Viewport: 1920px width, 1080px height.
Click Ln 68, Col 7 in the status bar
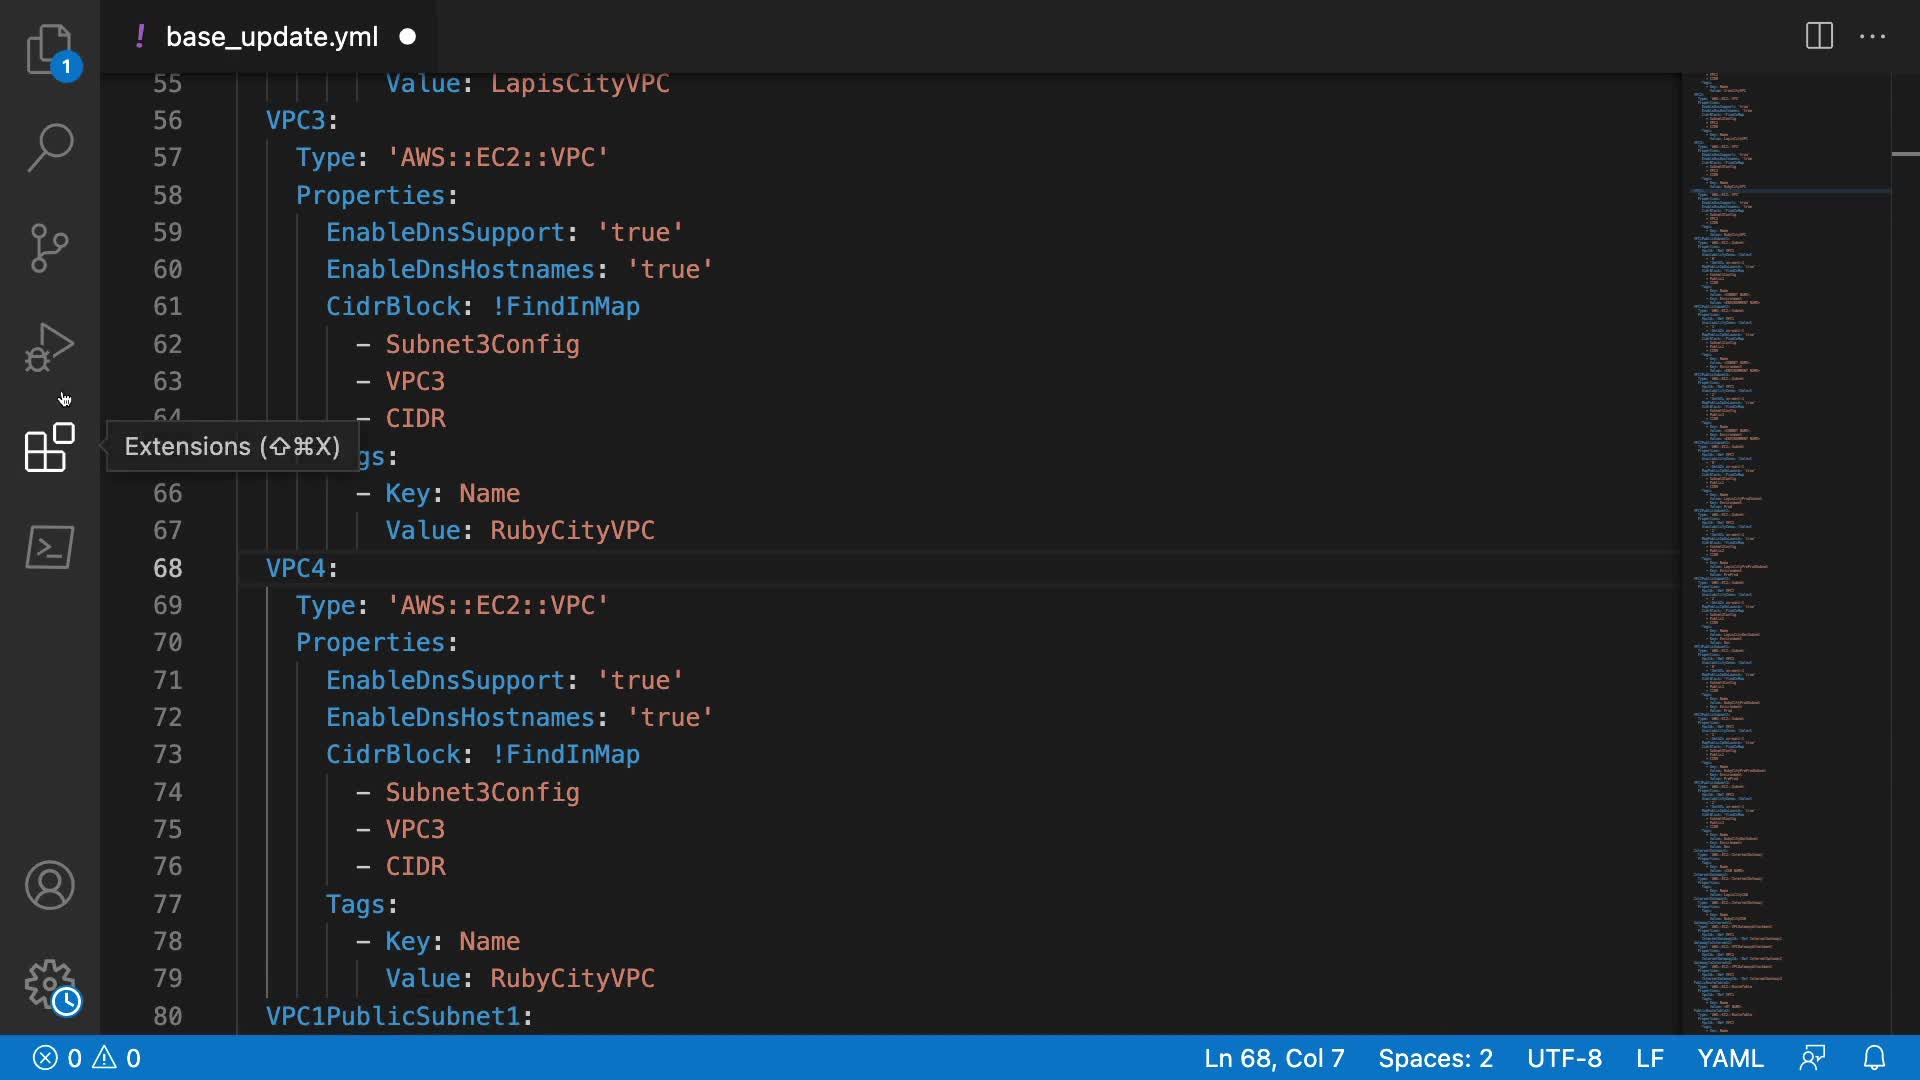(x=1273, y=1058)
